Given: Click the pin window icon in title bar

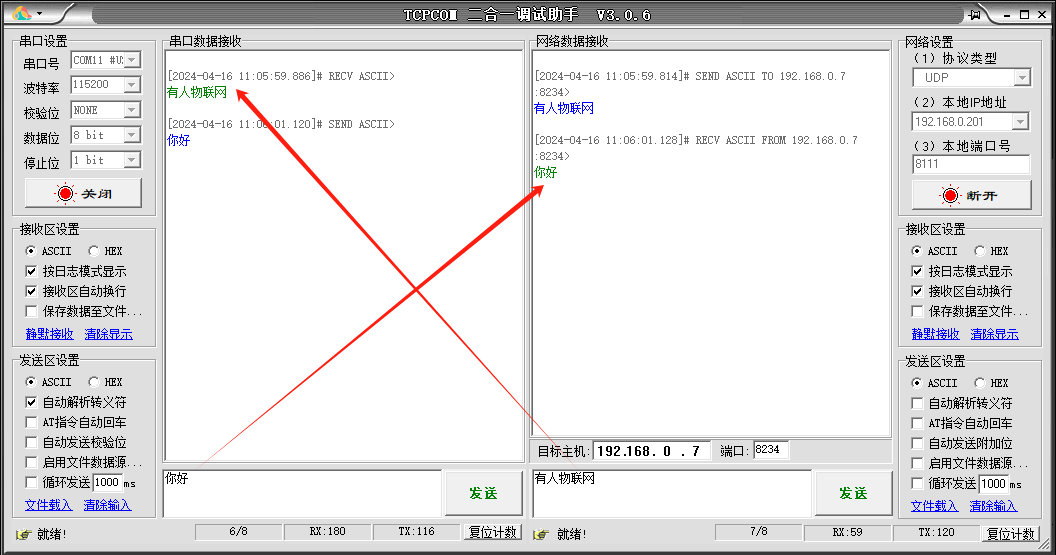Looking at the screenshot, I should click(975, 14).
